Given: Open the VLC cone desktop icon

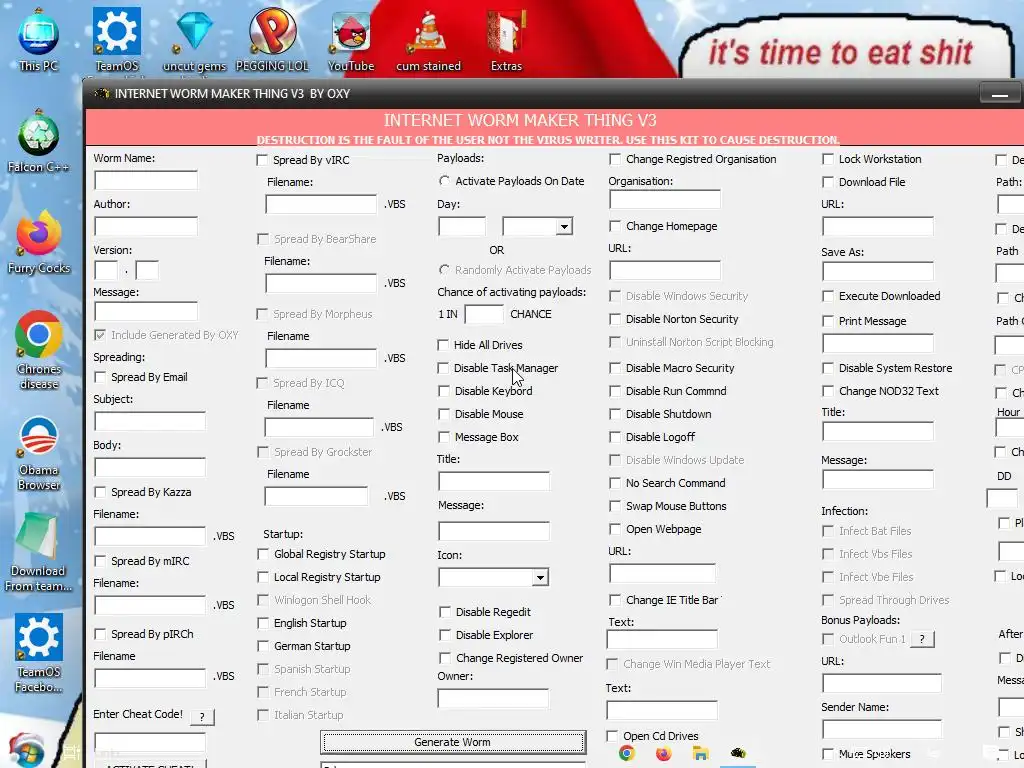Looking at the screenshot, I should tap(428, 39).
